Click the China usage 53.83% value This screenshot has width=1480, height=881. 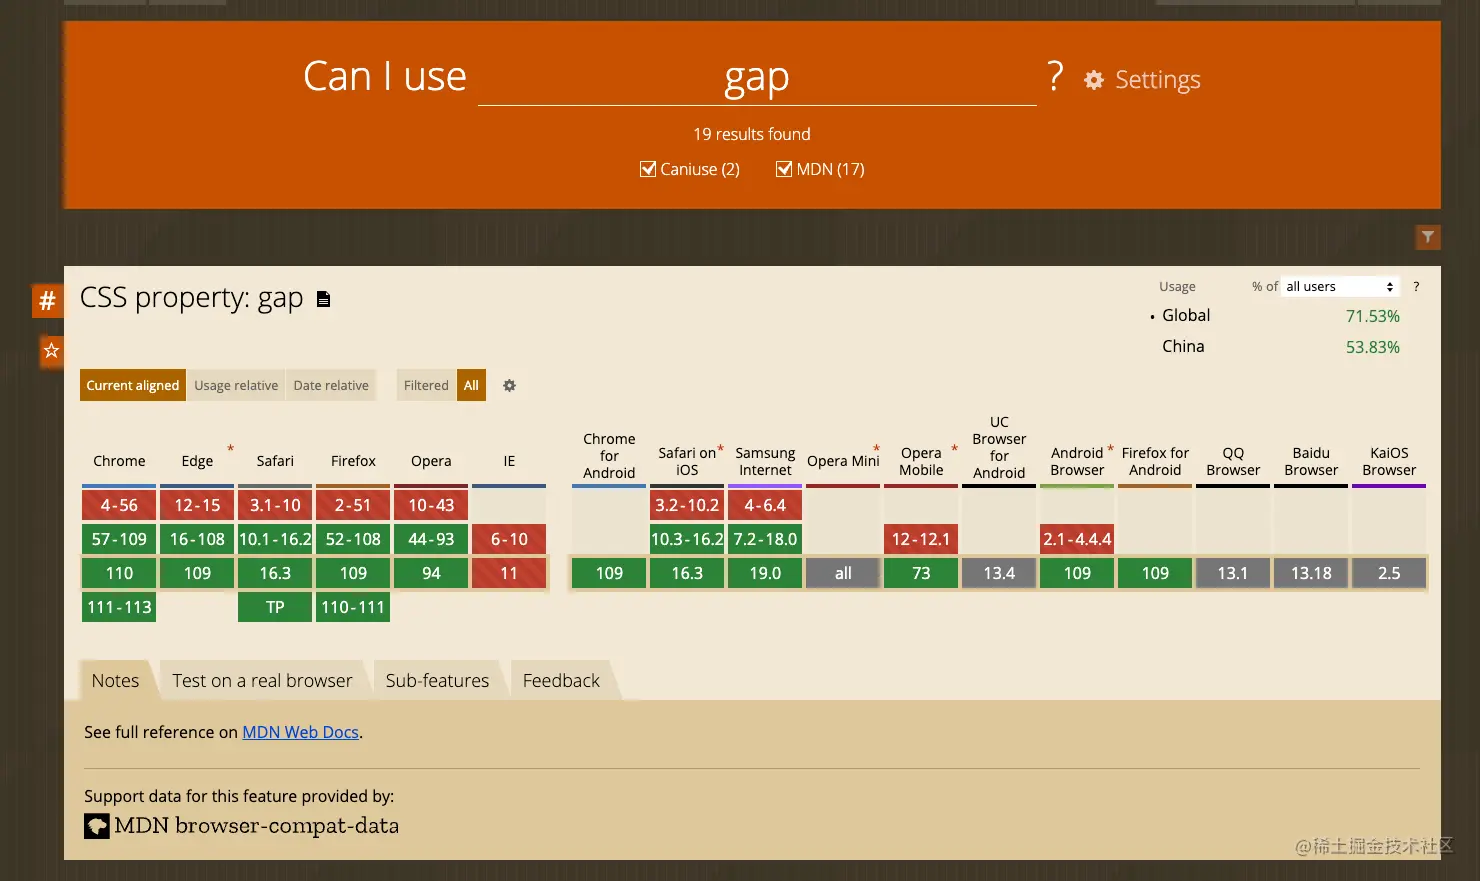(1372, 347)
